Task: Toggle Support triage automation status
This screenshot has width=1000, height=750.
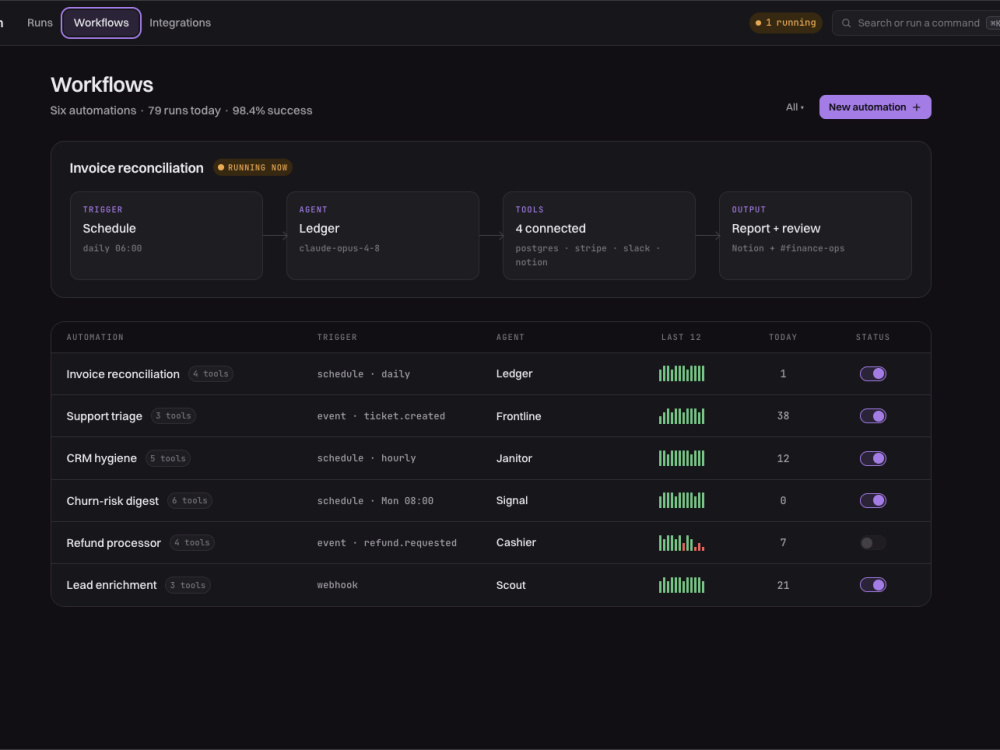Action: click(x=873, y=416)
